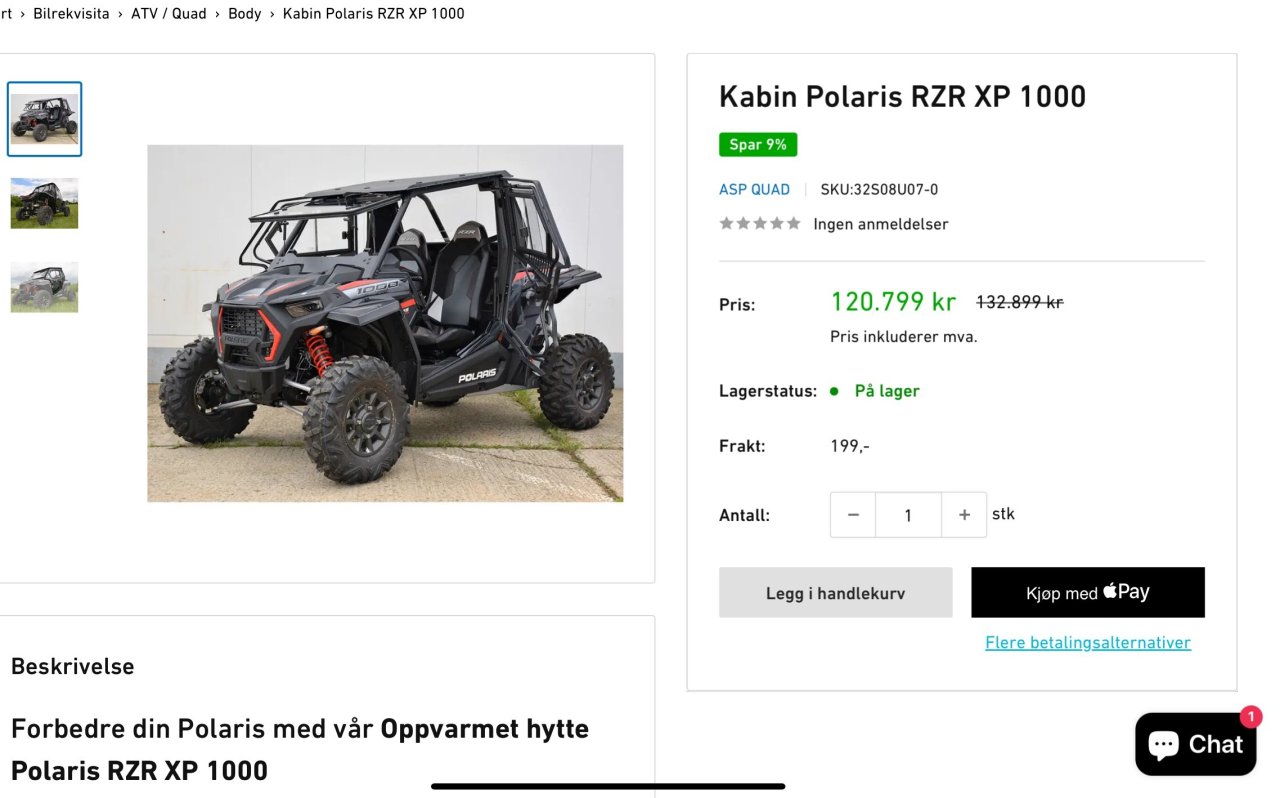The width and height of the screenshot is (1280, 798).
Task: Click the chat notification badge
Action: (1250, 716)
